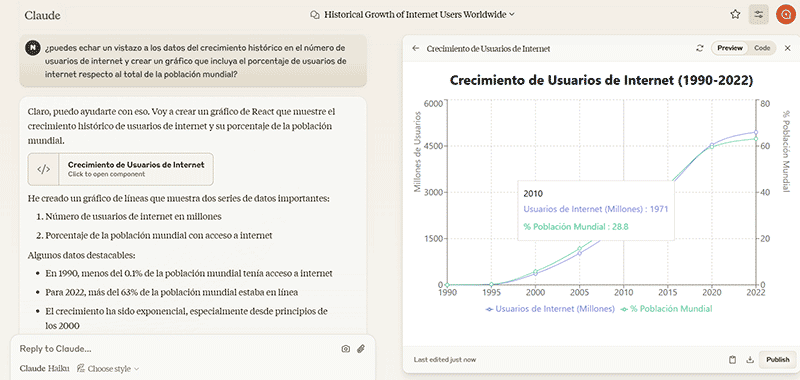Download the artifact
This screenshot has height=380, width=800.
[750, 360]
